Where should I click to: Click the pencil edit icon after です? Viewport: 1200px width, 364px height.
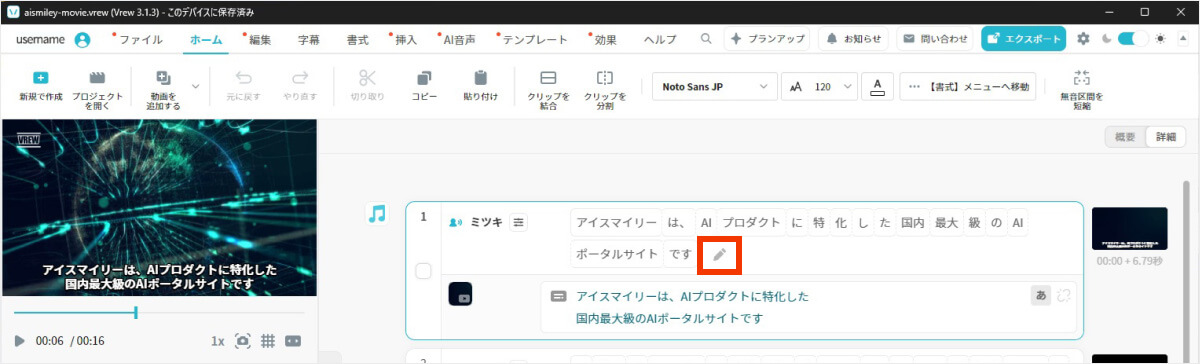click(719, 254)
